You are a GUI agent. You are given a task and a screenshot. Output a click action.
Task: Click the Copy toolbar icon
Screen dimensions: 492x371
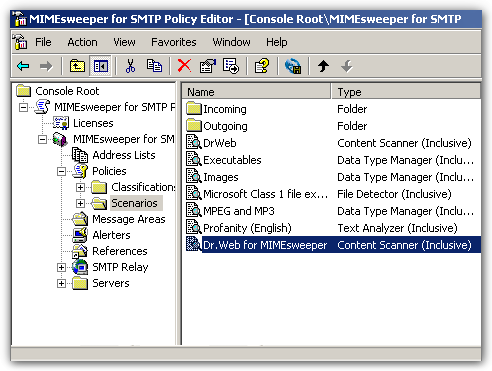154,66
